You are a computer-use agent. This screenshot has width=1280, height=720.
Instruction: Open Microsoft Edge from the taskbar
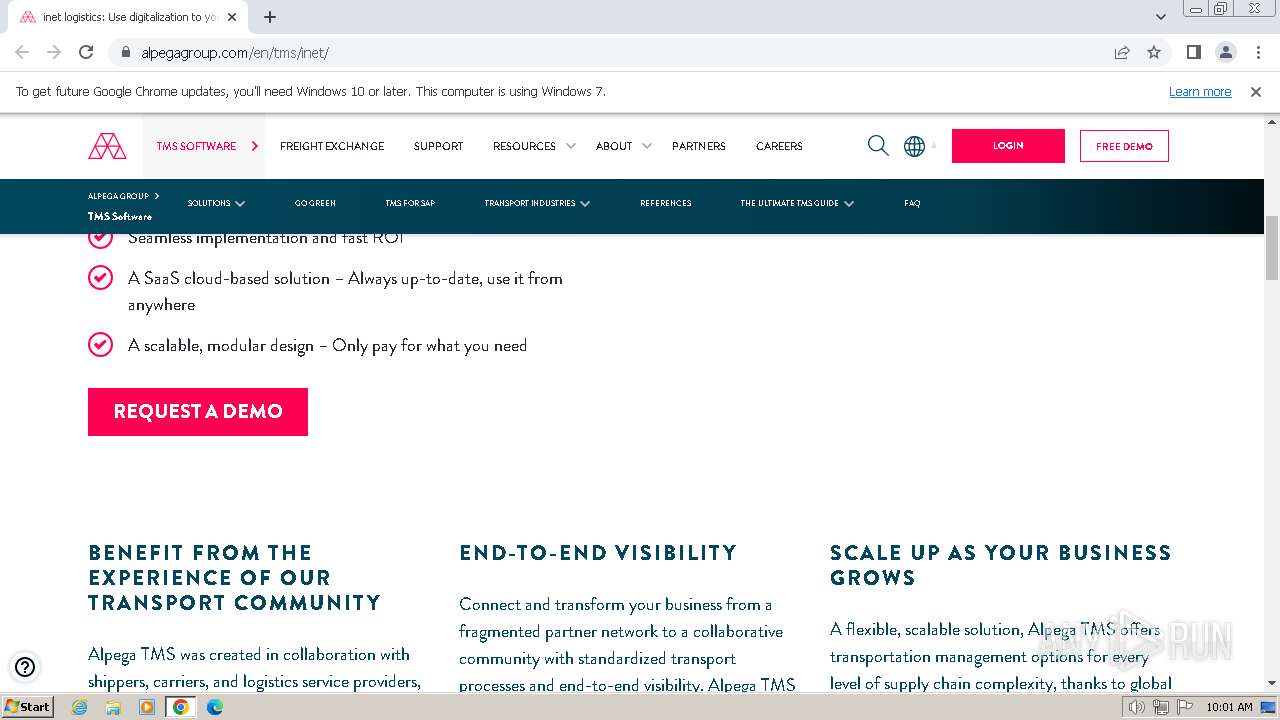tap(215, 707)
